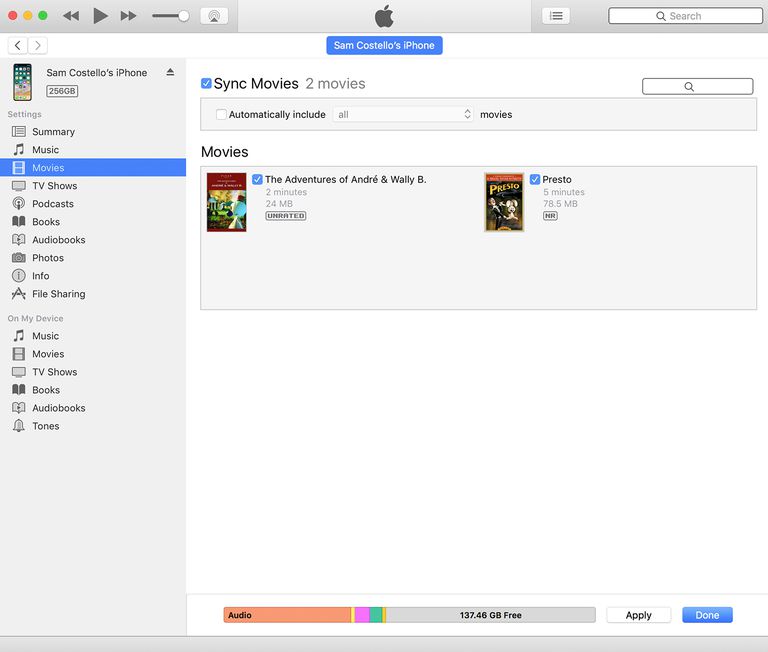Image resolution: width=768 pixels, height=652 pixels.
Task: Open the Photos sync settings
Action: [93, 258]
